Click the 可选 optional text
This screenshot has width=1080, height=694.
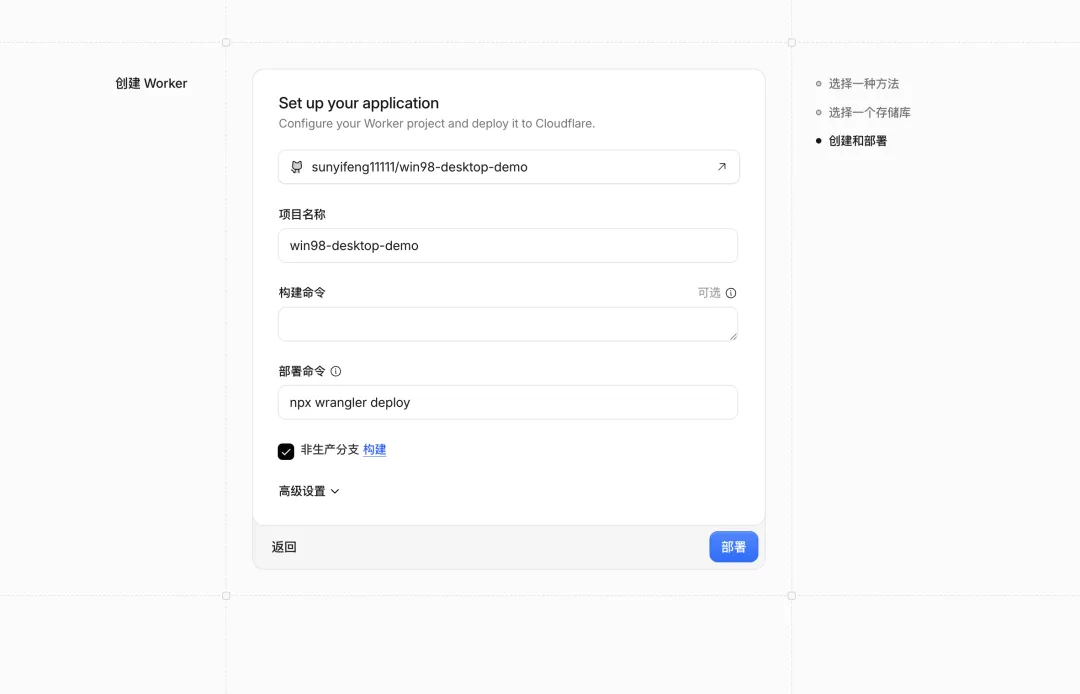tap(709, 293)
